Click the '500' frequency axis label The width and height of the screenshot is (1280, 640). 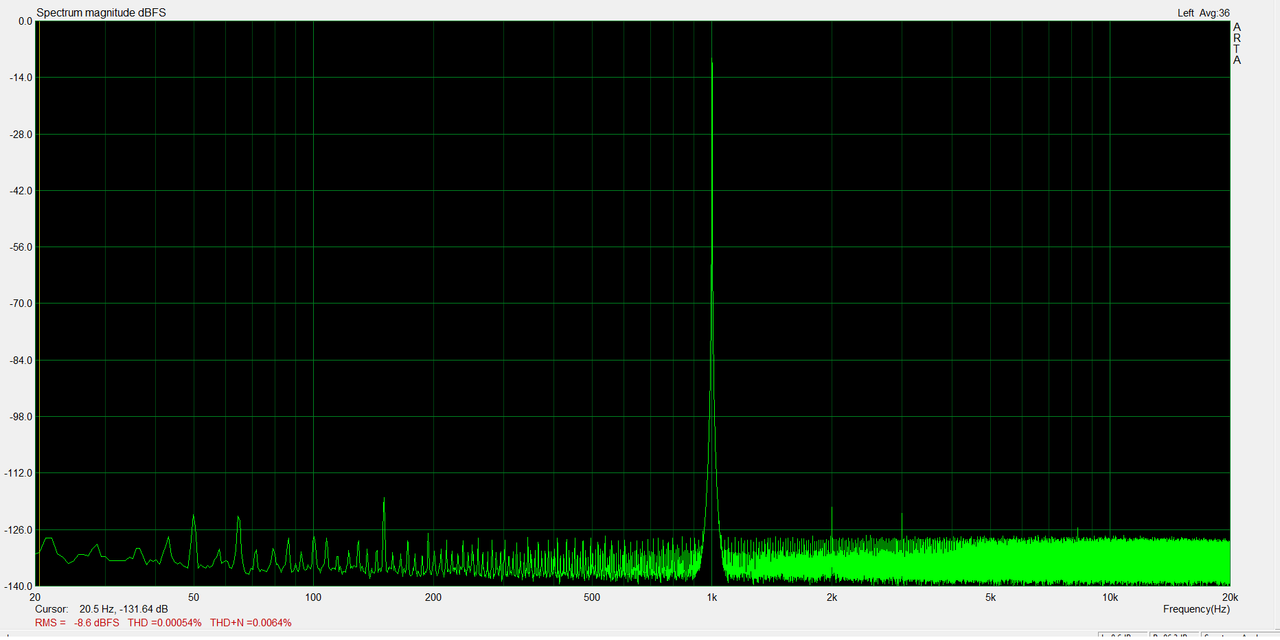pyautogui.click(x=592, y=597)
